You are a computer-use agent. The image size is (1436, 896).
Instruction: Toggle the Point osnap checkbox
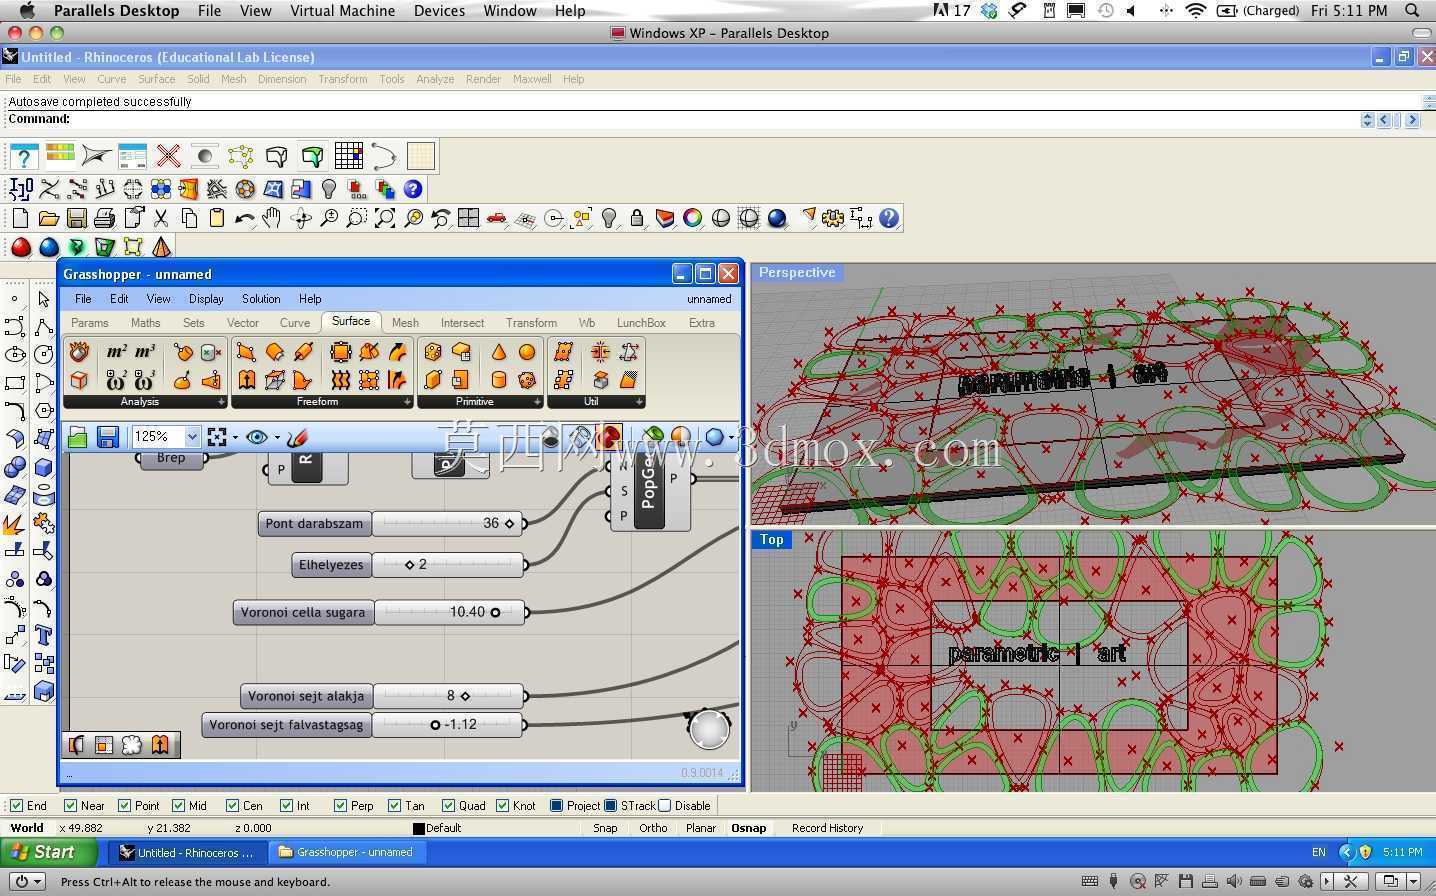point(124,805)
